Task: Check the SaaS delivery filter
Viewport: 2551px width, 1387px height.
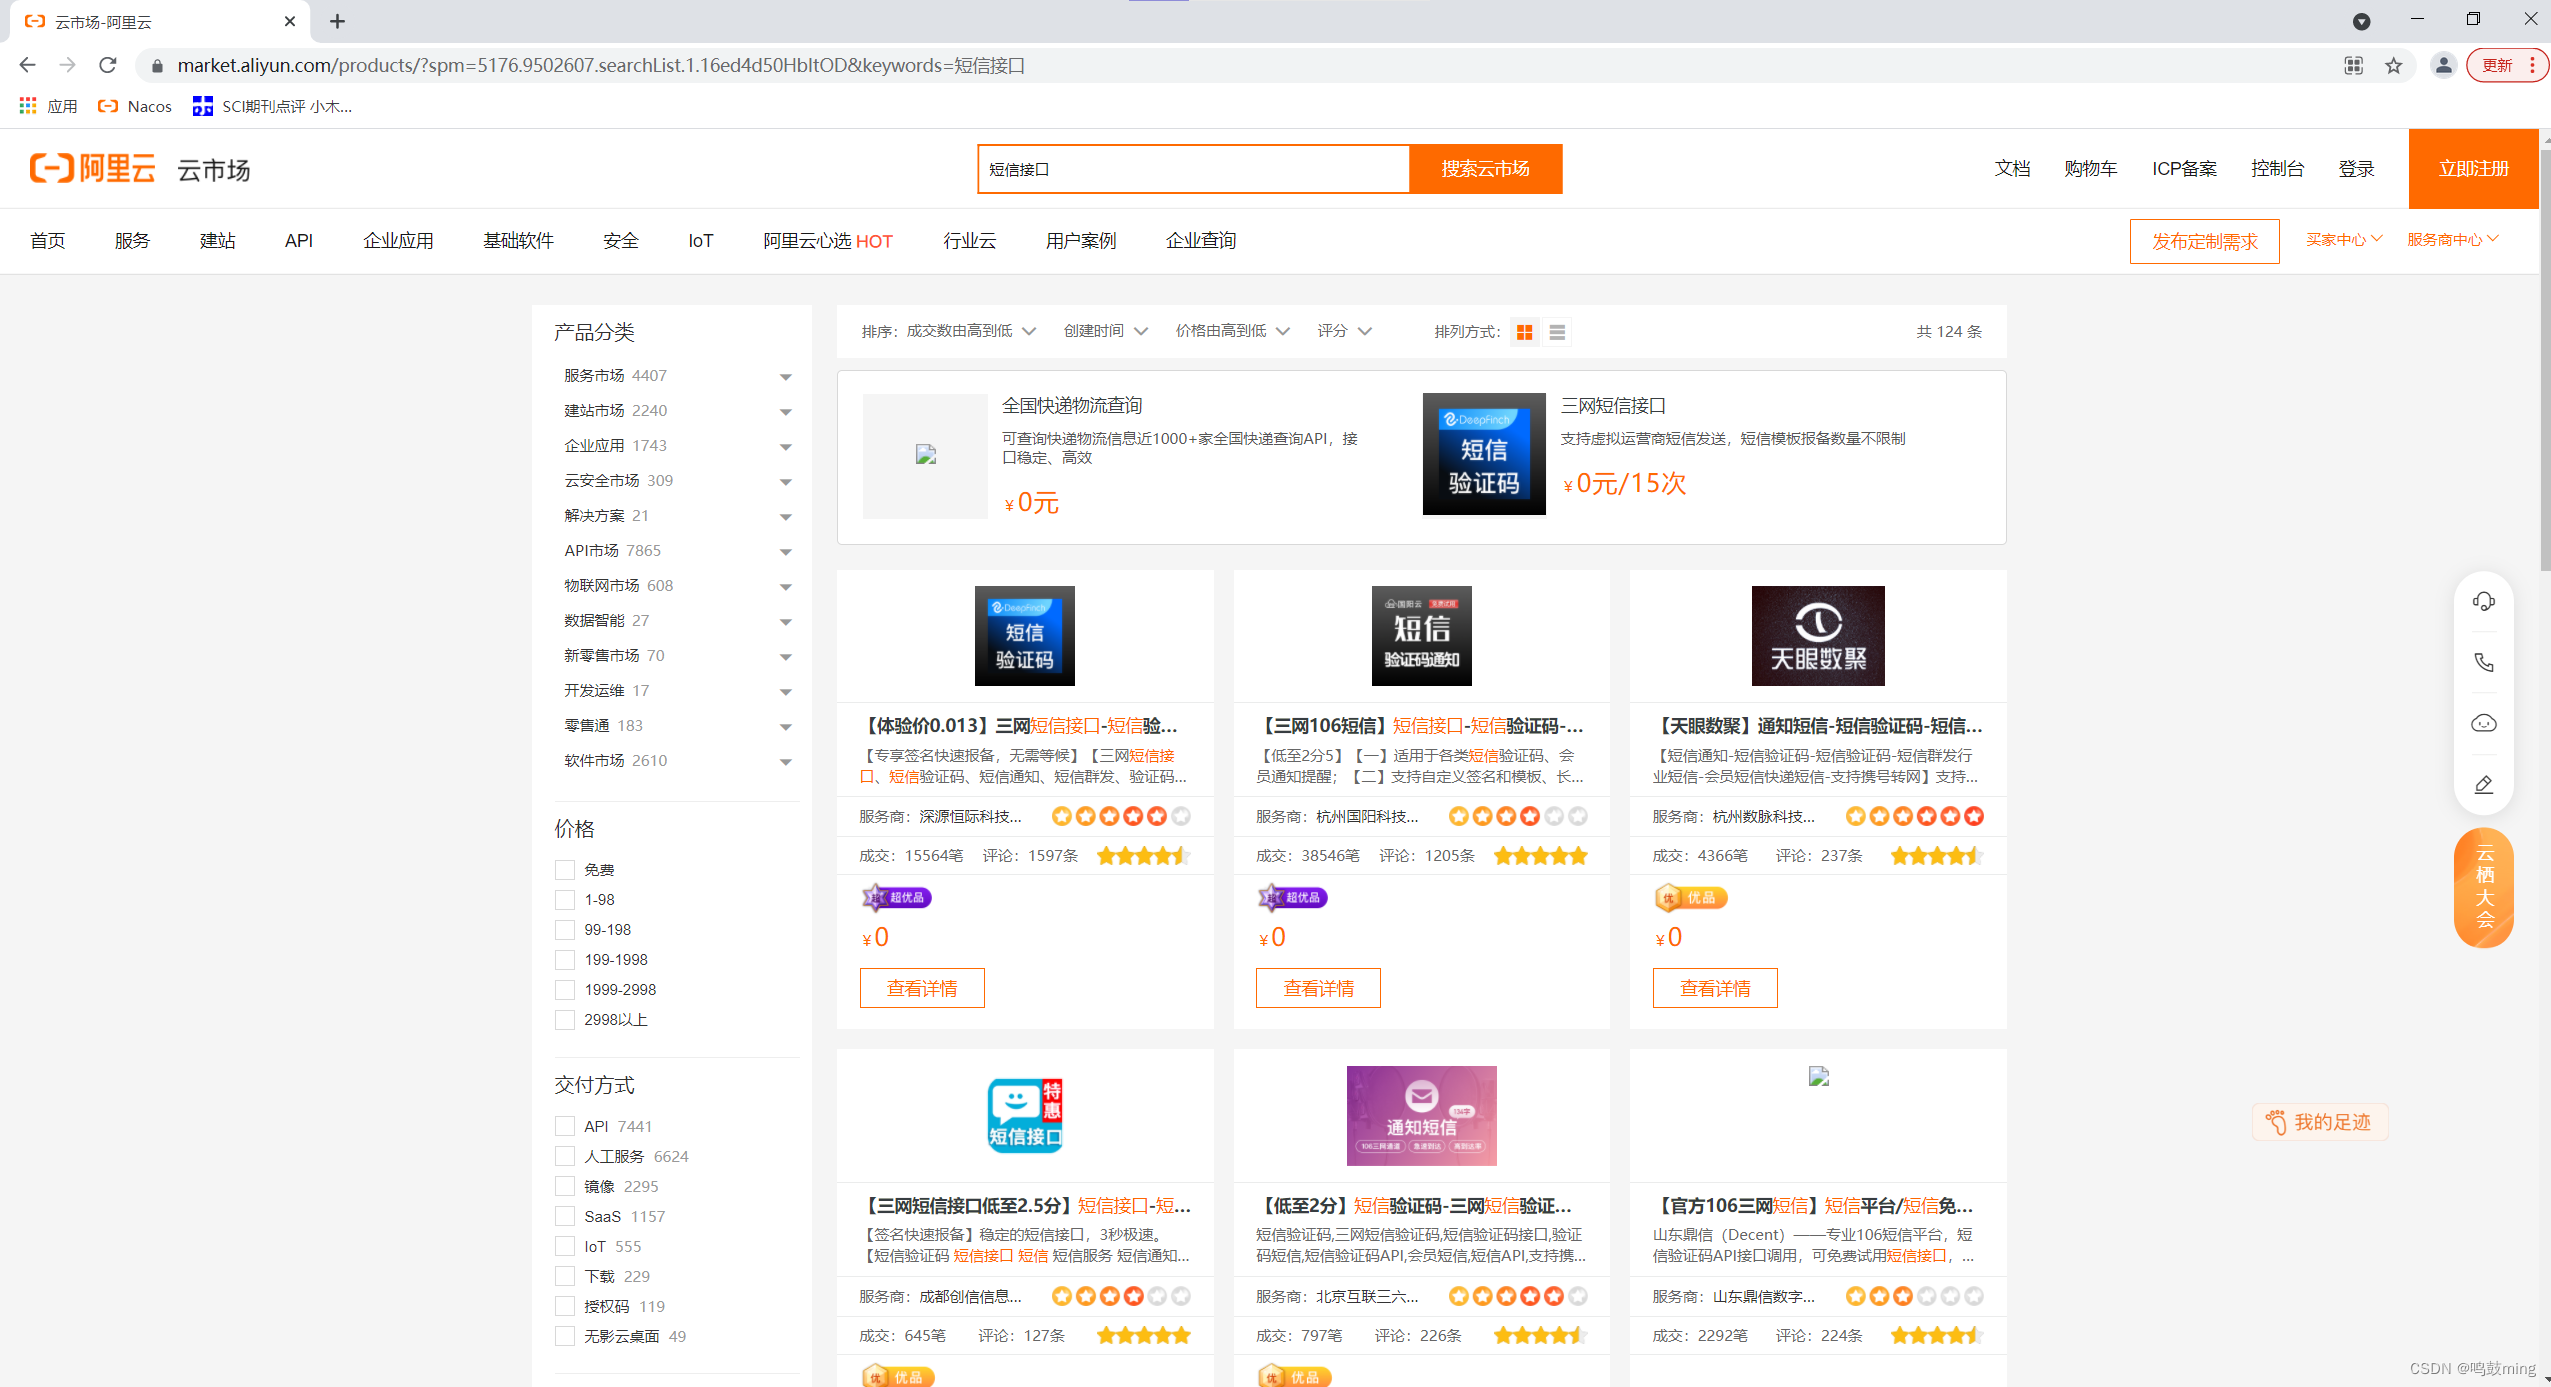Action: (565, 1216)
